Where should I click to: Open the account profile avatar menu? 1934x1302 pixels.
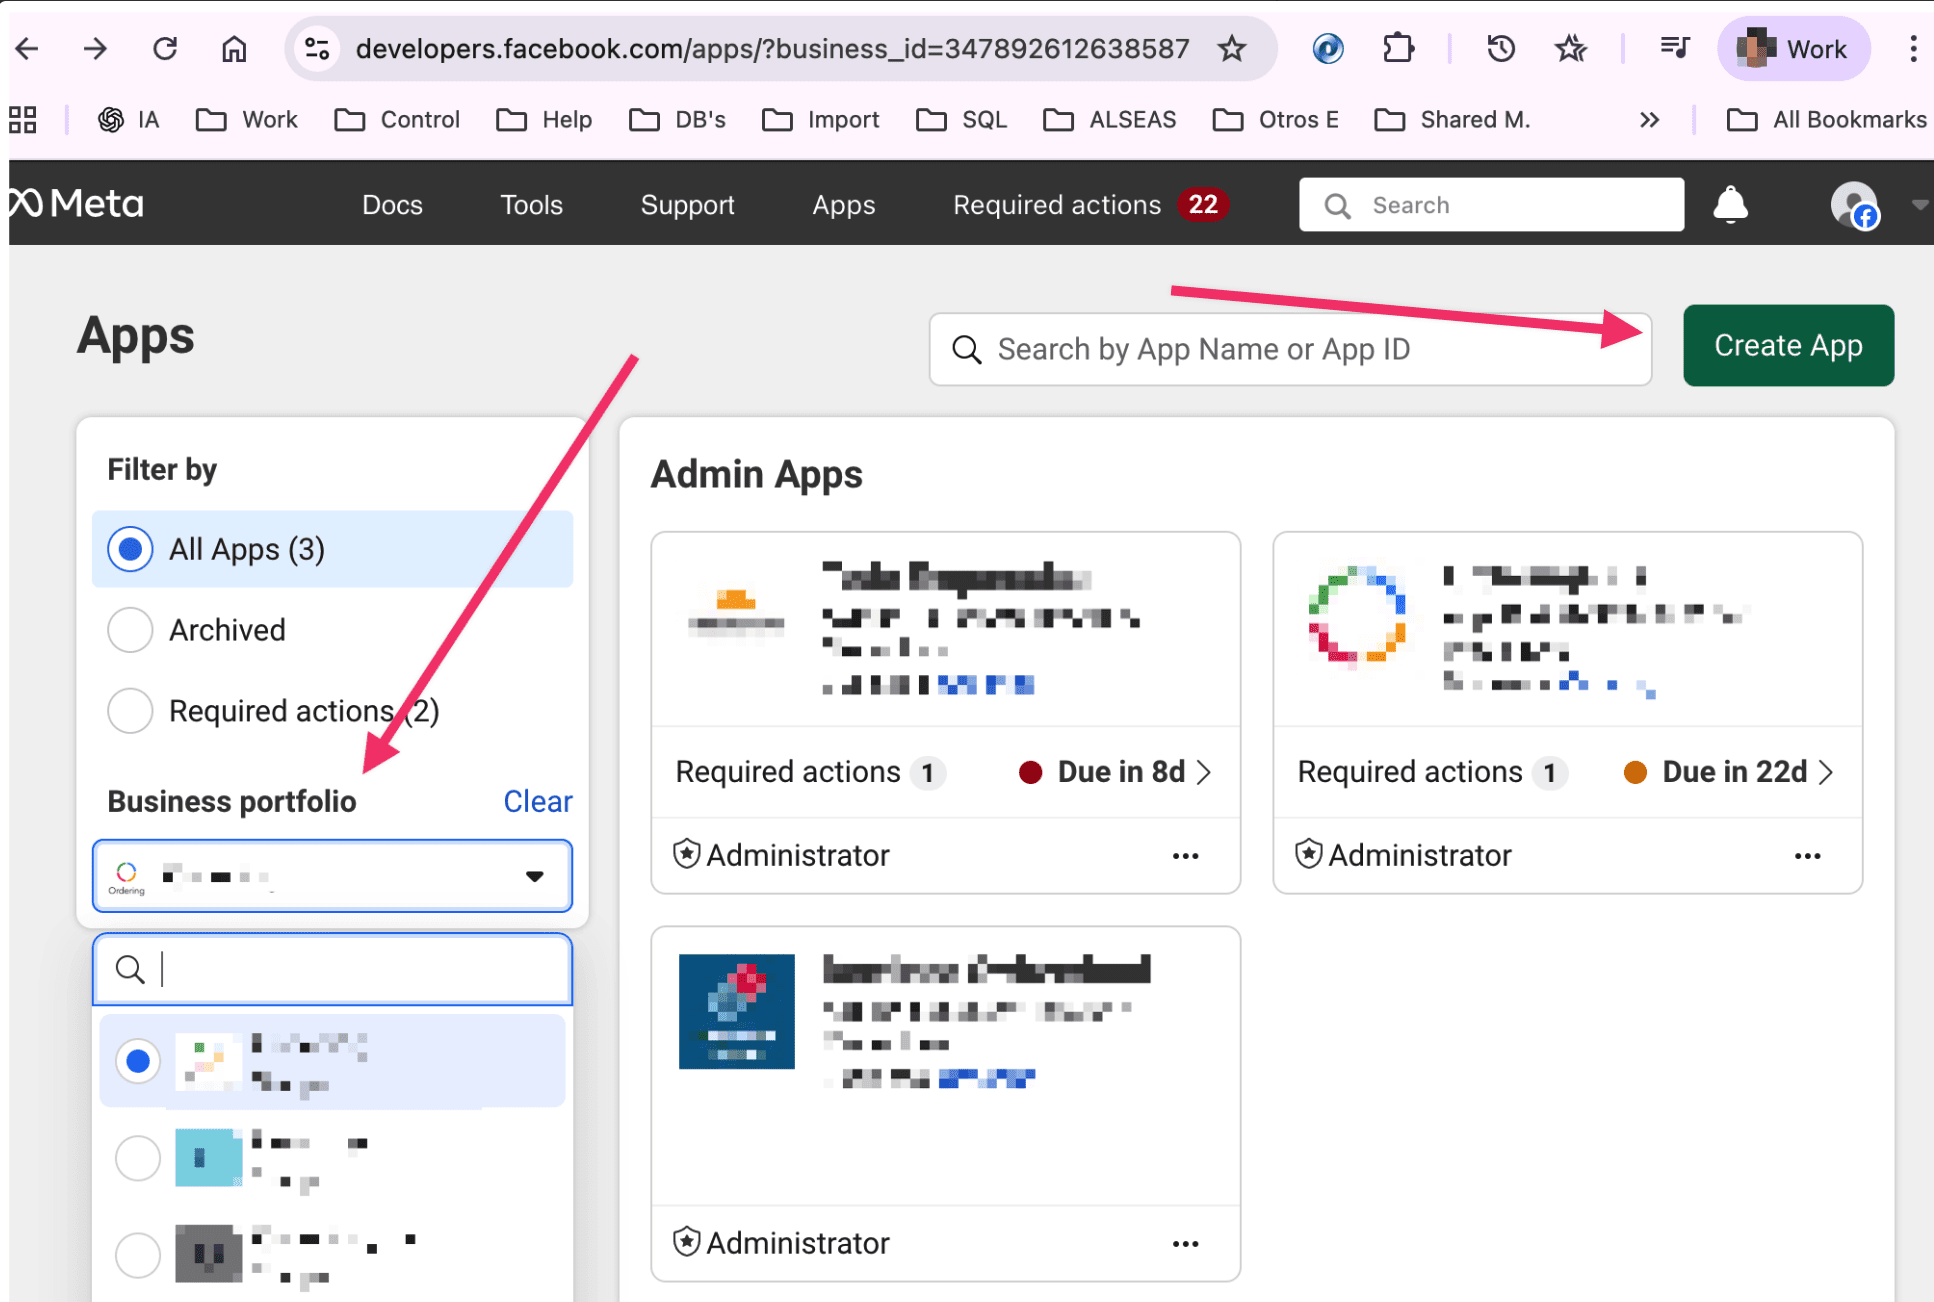pyautogui.click(x=1855, y=204)
